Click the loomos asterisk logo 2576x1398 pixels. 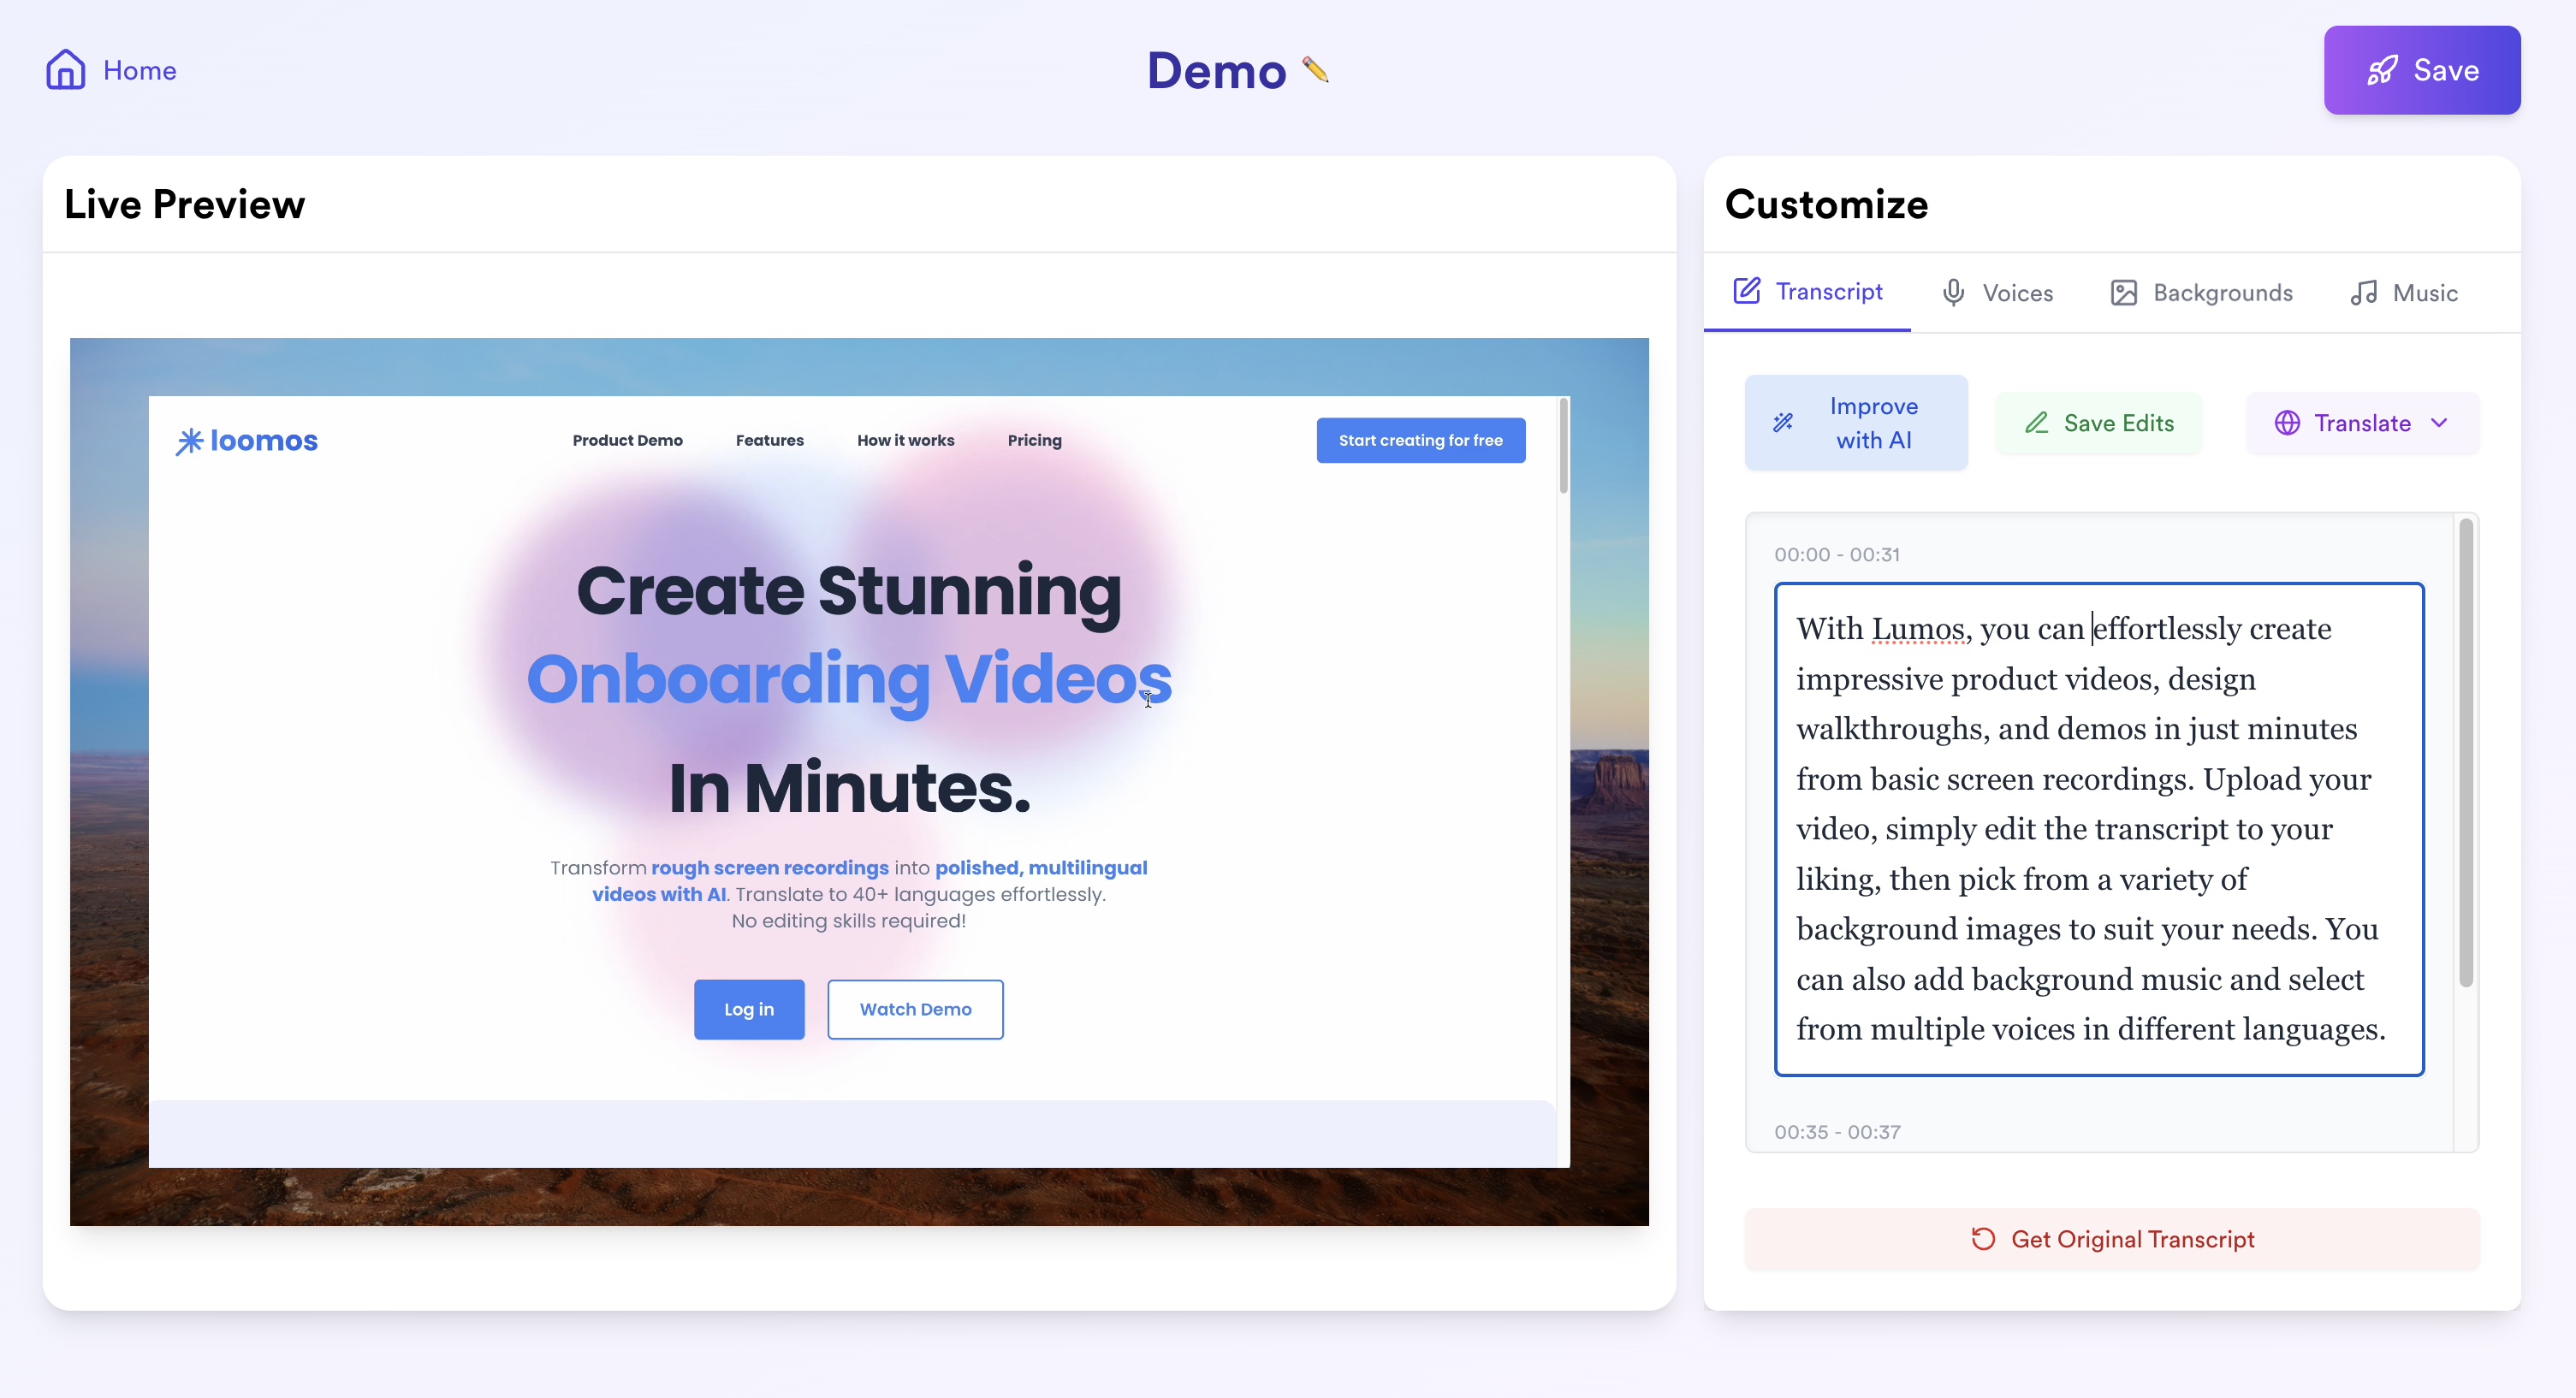189,441
